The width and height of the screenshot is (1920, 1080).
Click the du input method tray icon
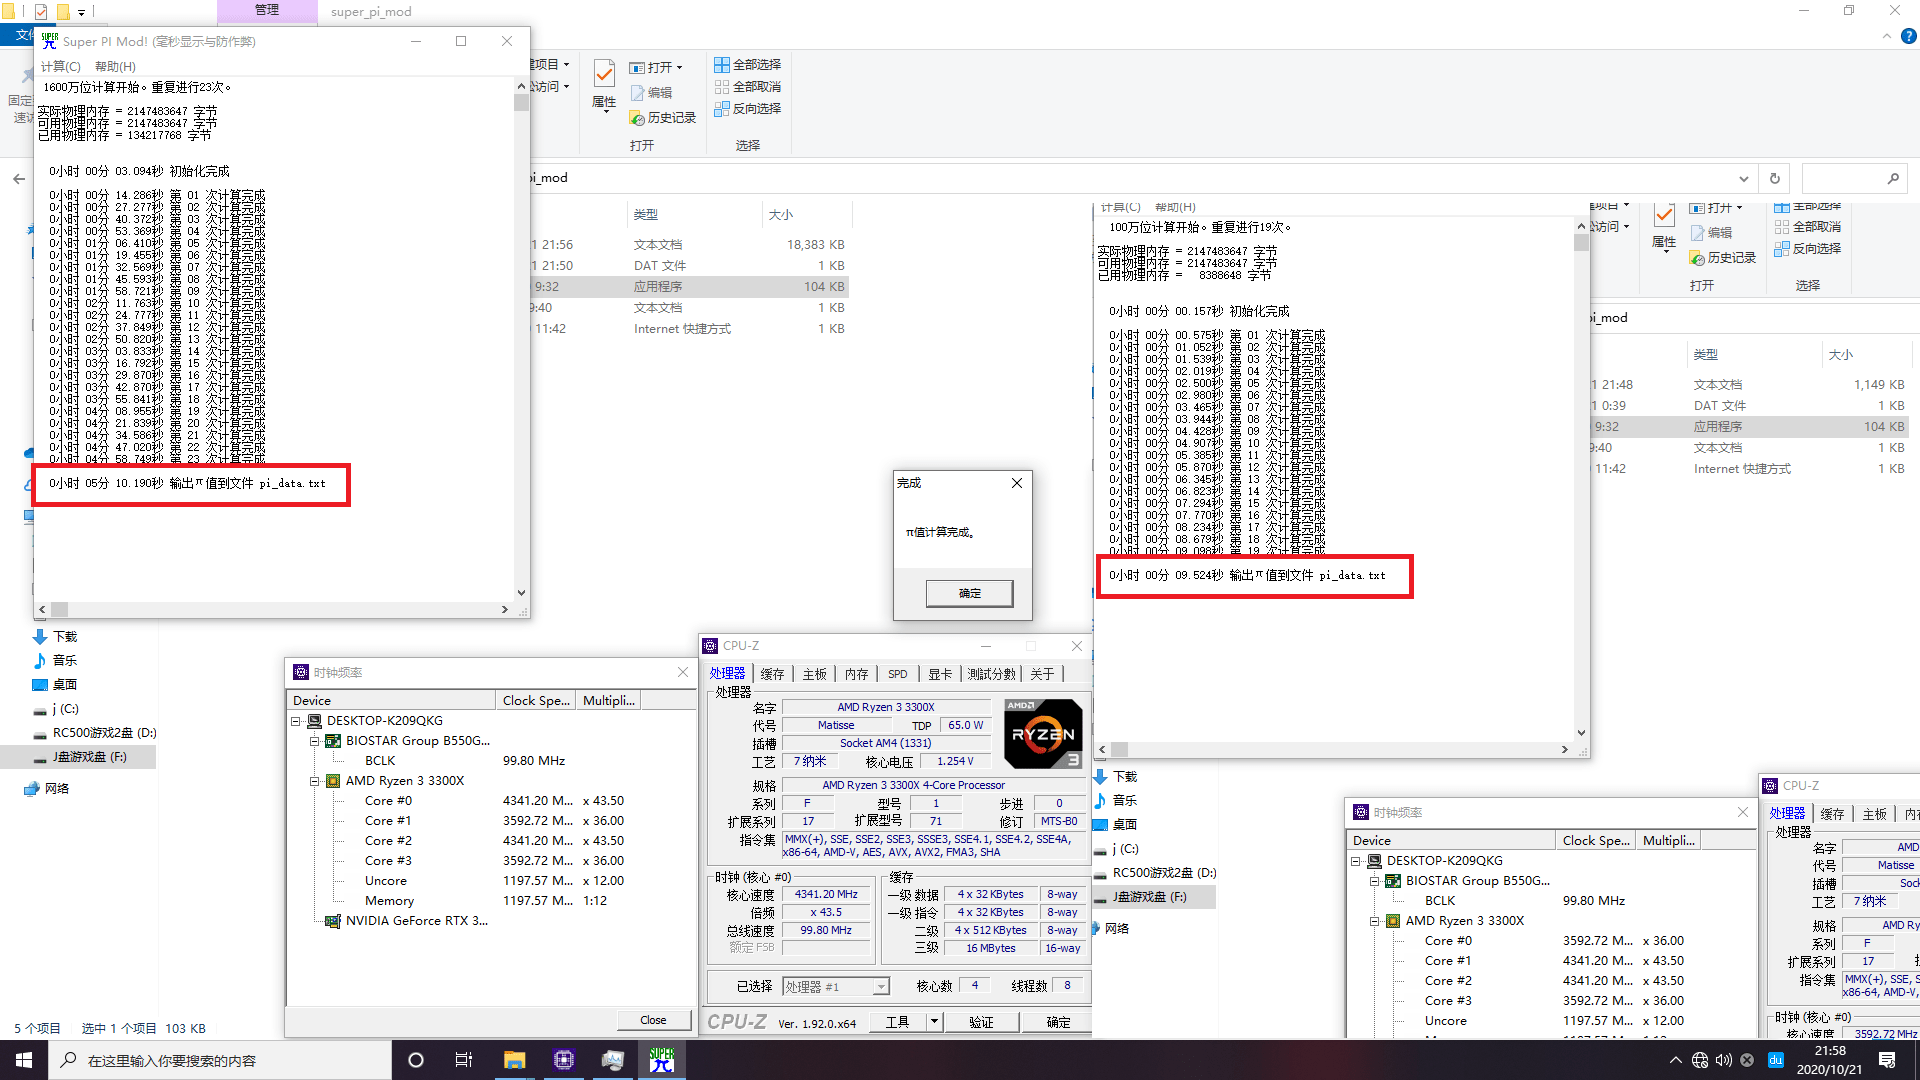[x=1776, y=1060]
